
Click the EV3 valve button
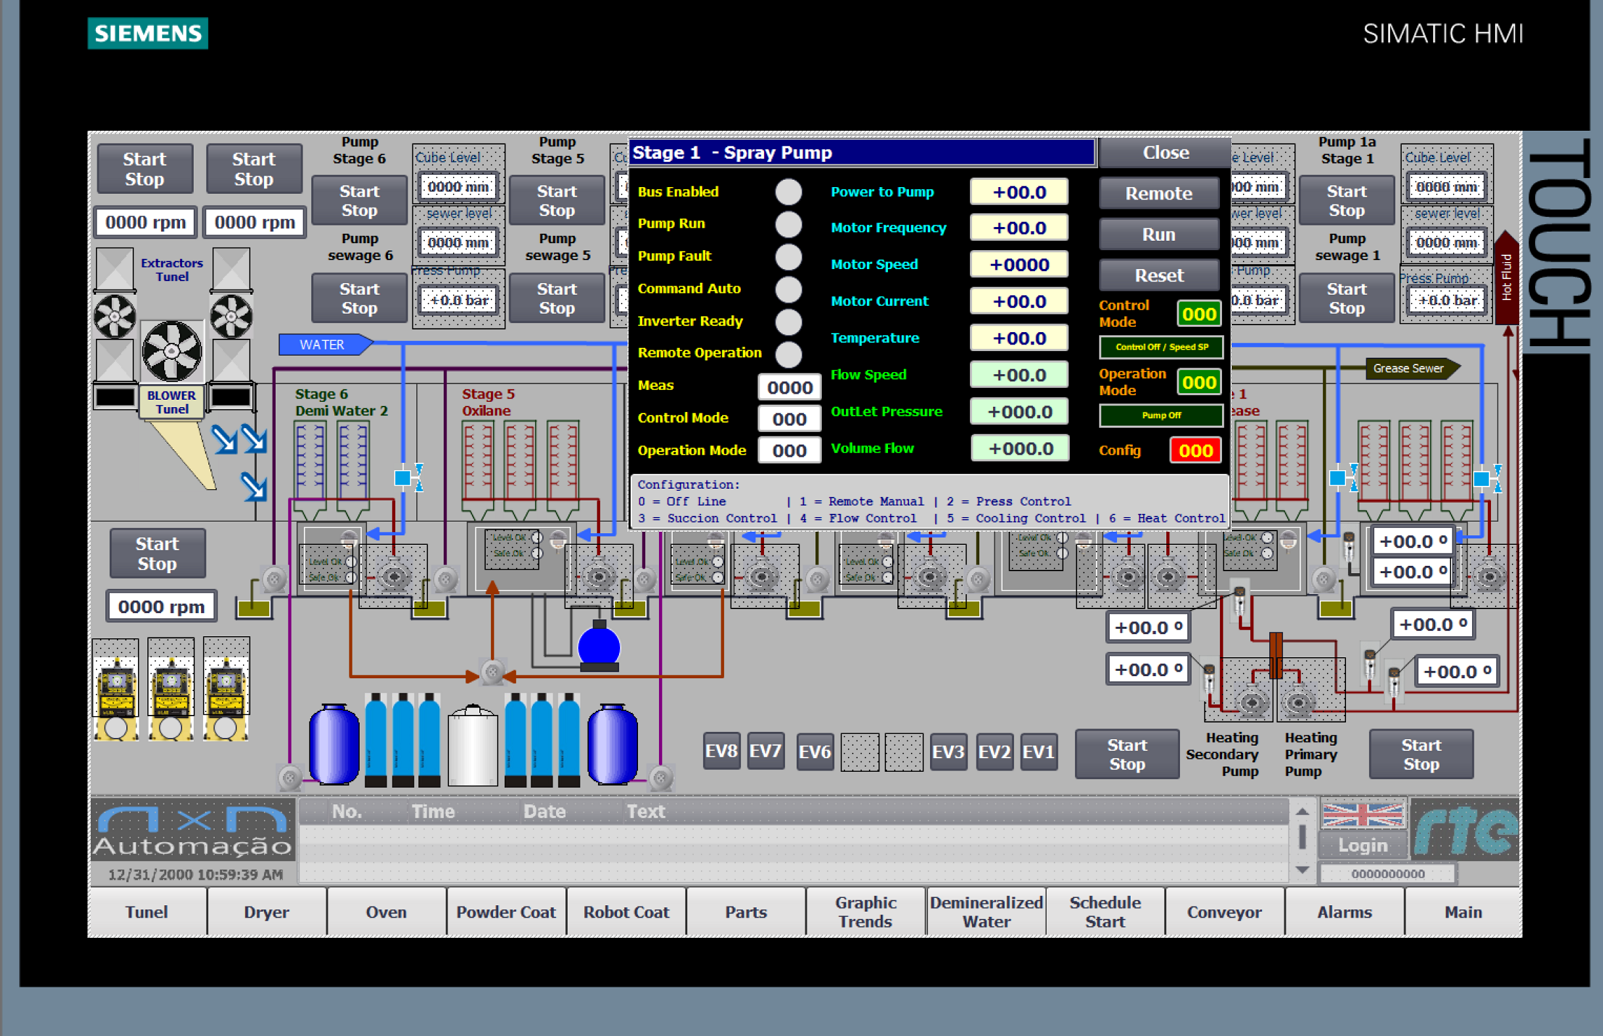[948, 751]
